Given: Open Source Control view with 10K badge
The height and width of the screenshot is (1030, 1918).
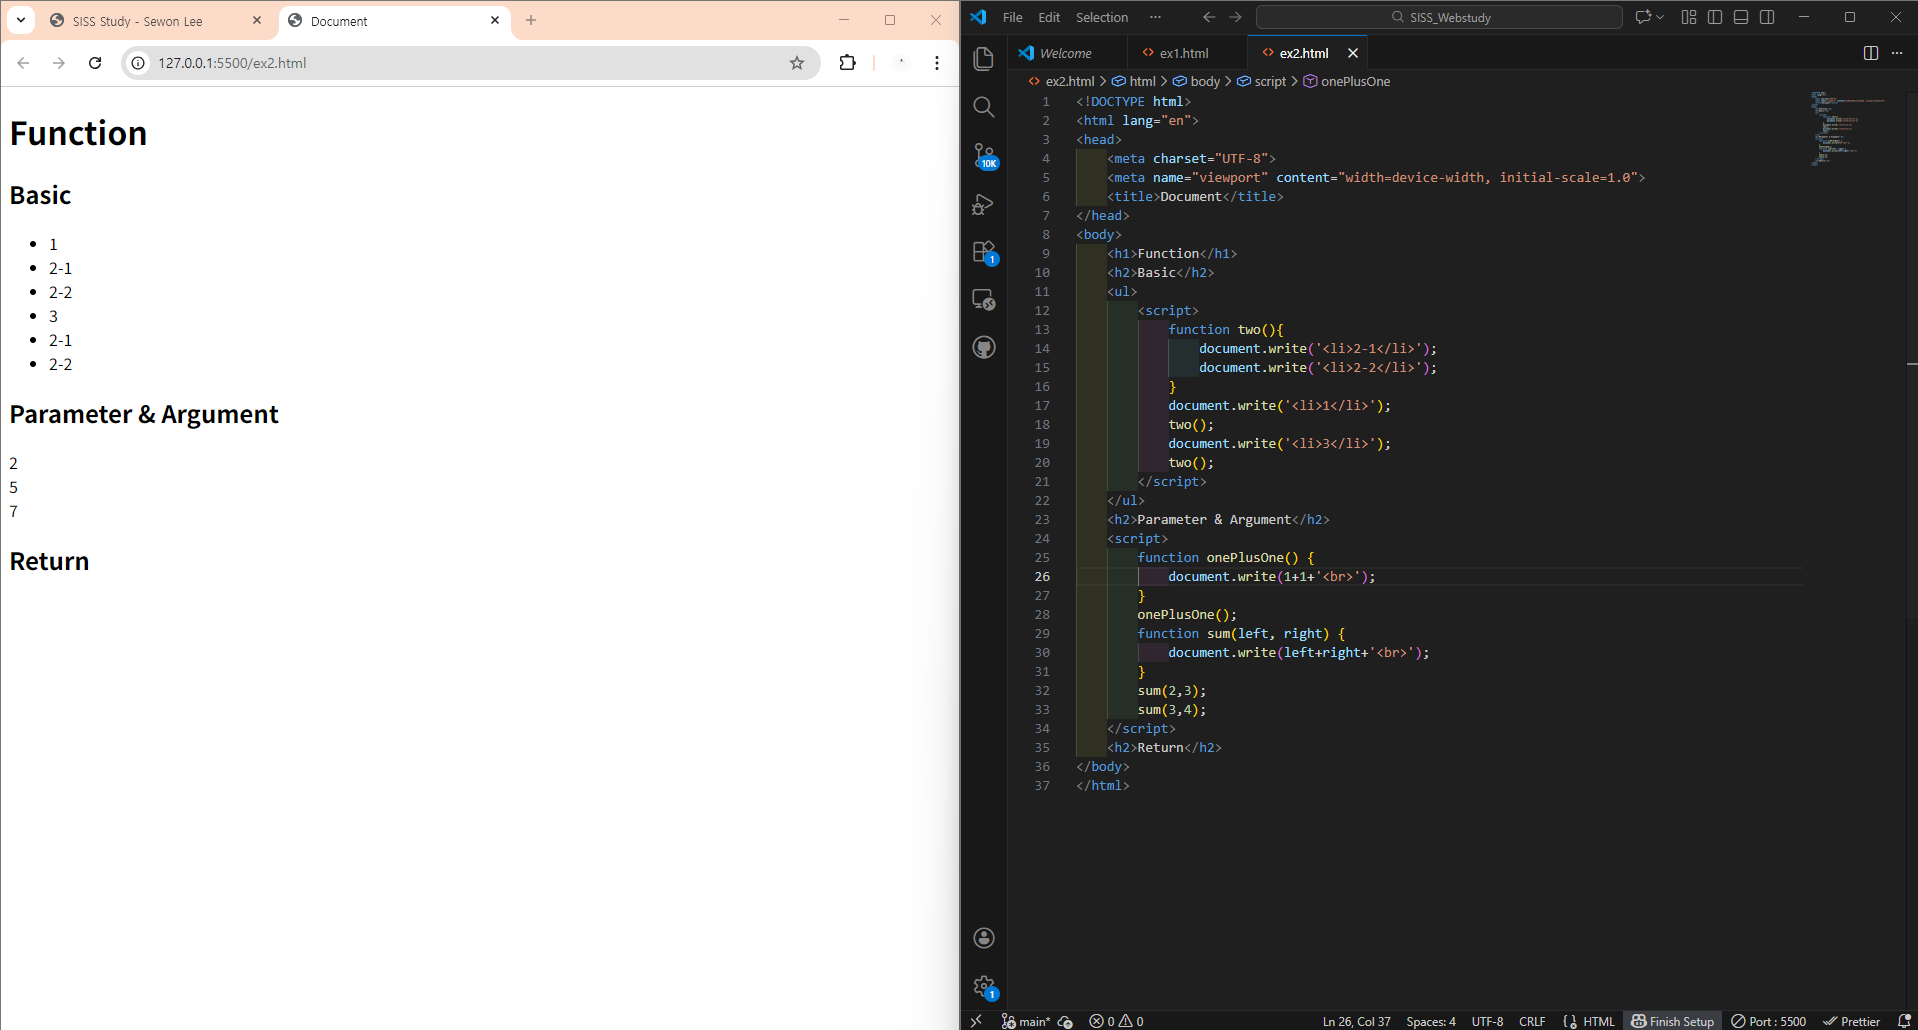Looking at the screenshot, I should (x=984, y=155).
